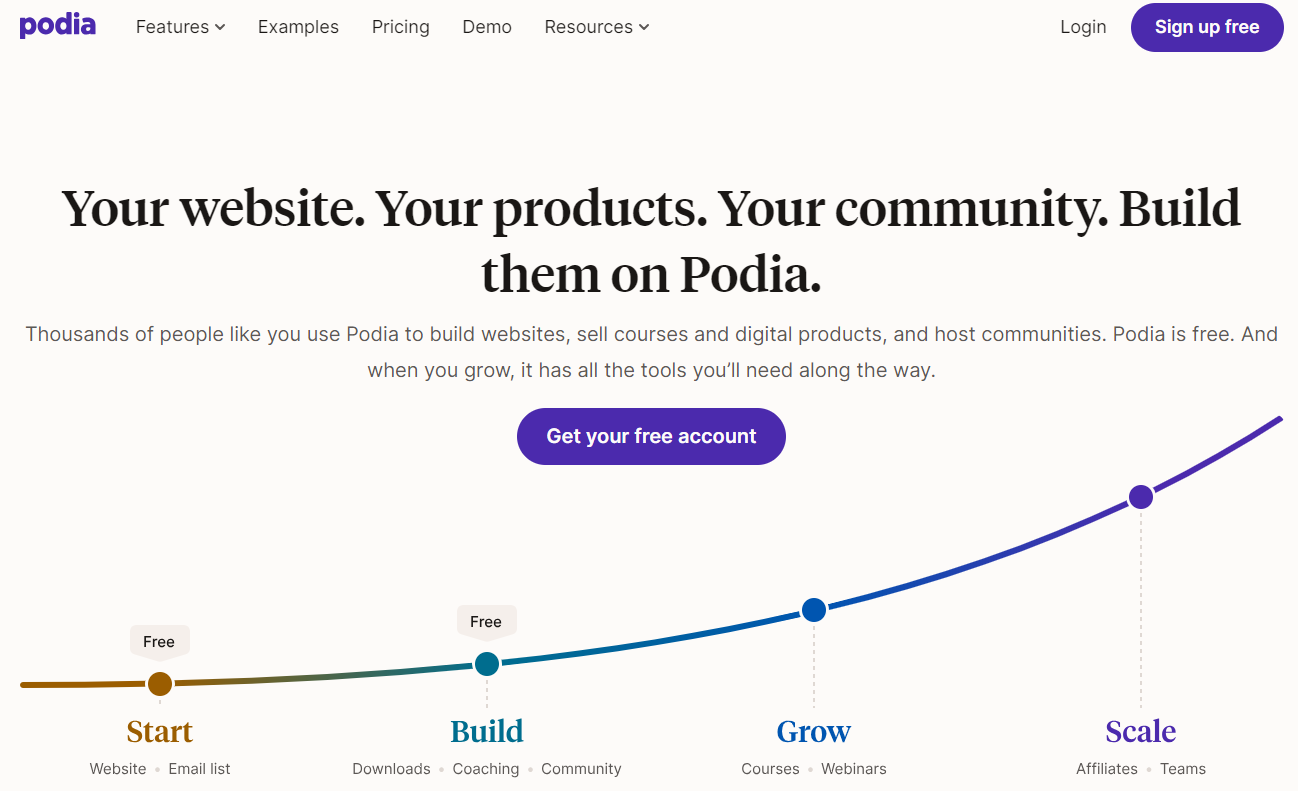Select the teal Build dot on curve

487,663
